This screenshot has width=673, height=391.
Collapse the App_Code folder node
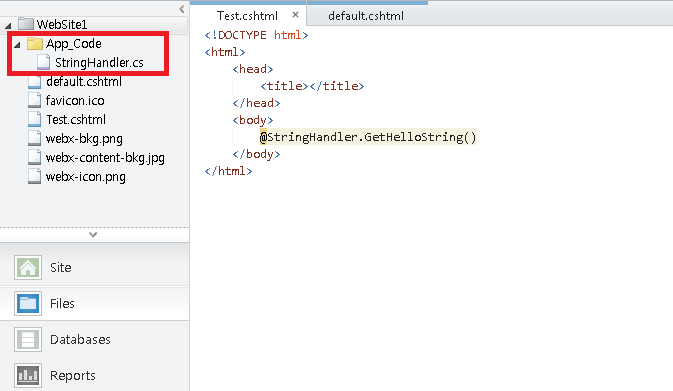[x=17, y=45]
